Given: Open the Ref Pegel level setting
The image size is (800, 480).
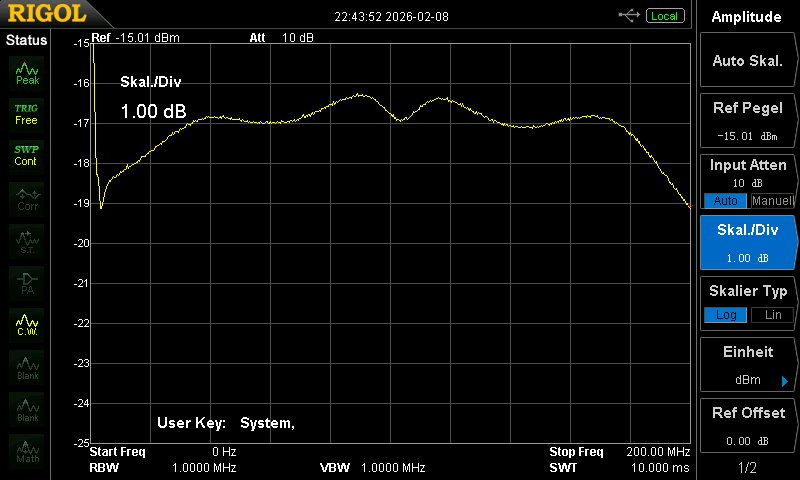Looking at the screenshot, I should (x=747, y=121).
